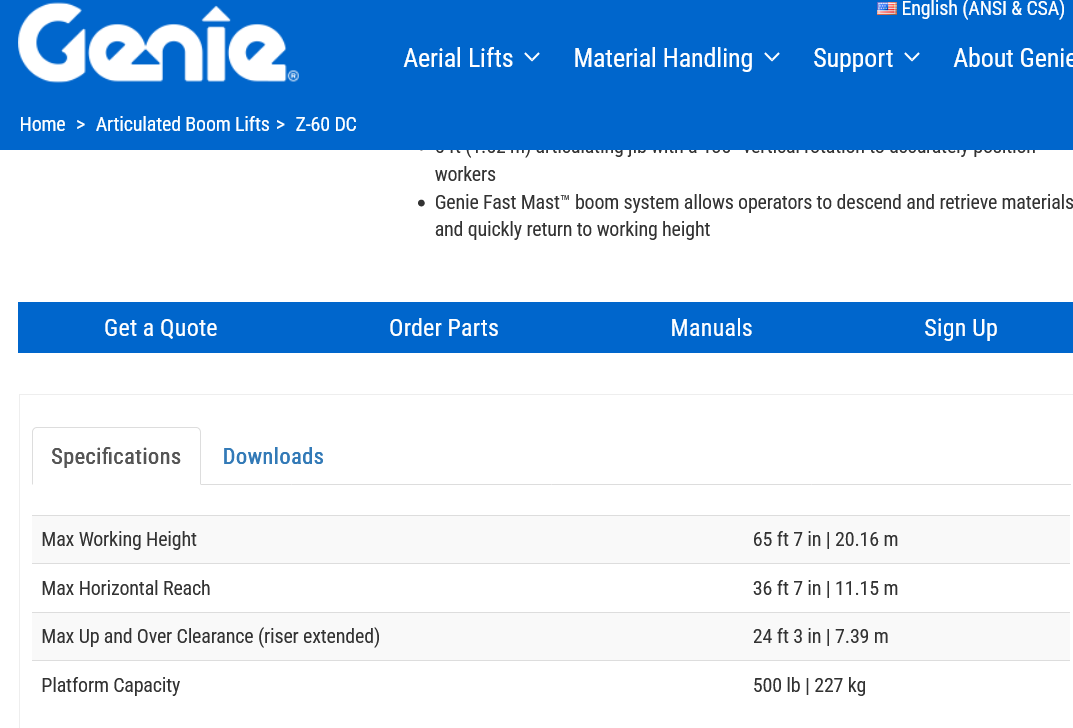Open the About Genie menu

point(1013,58)
